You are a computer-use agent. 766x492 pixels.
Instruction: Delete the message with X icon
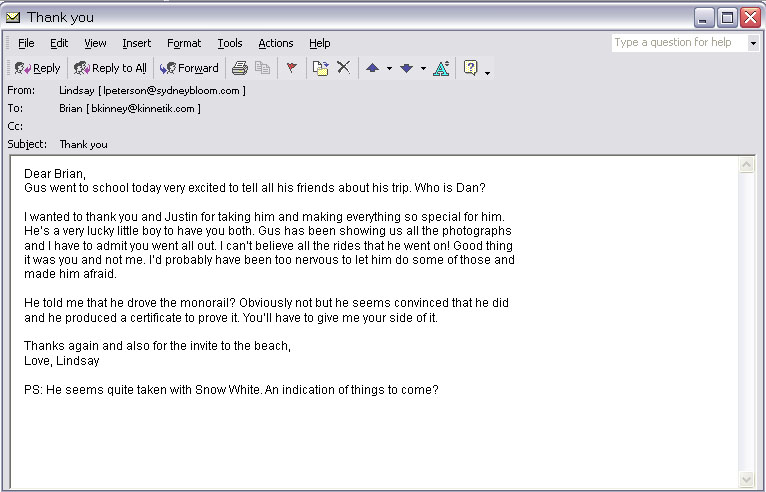343,68
